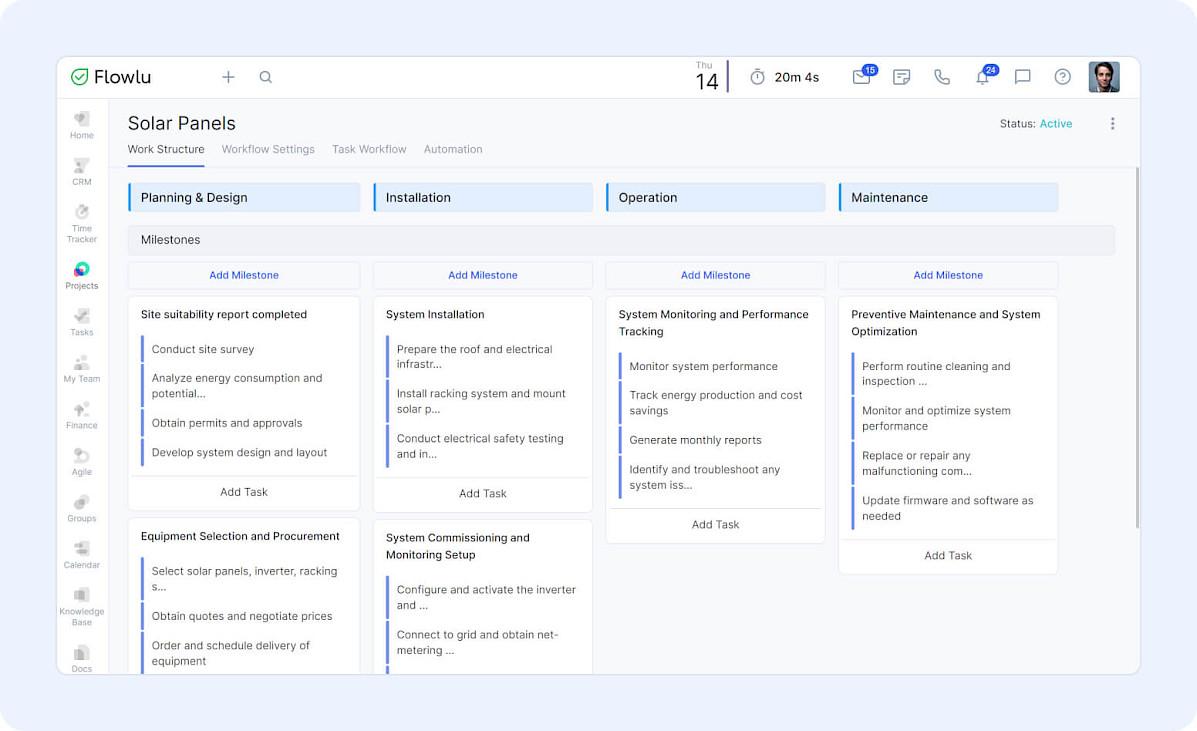Open the CRM section in the sidebar
Image resolution: width=1197 pixels, height=731 pixels.
(x=81, y=172)
